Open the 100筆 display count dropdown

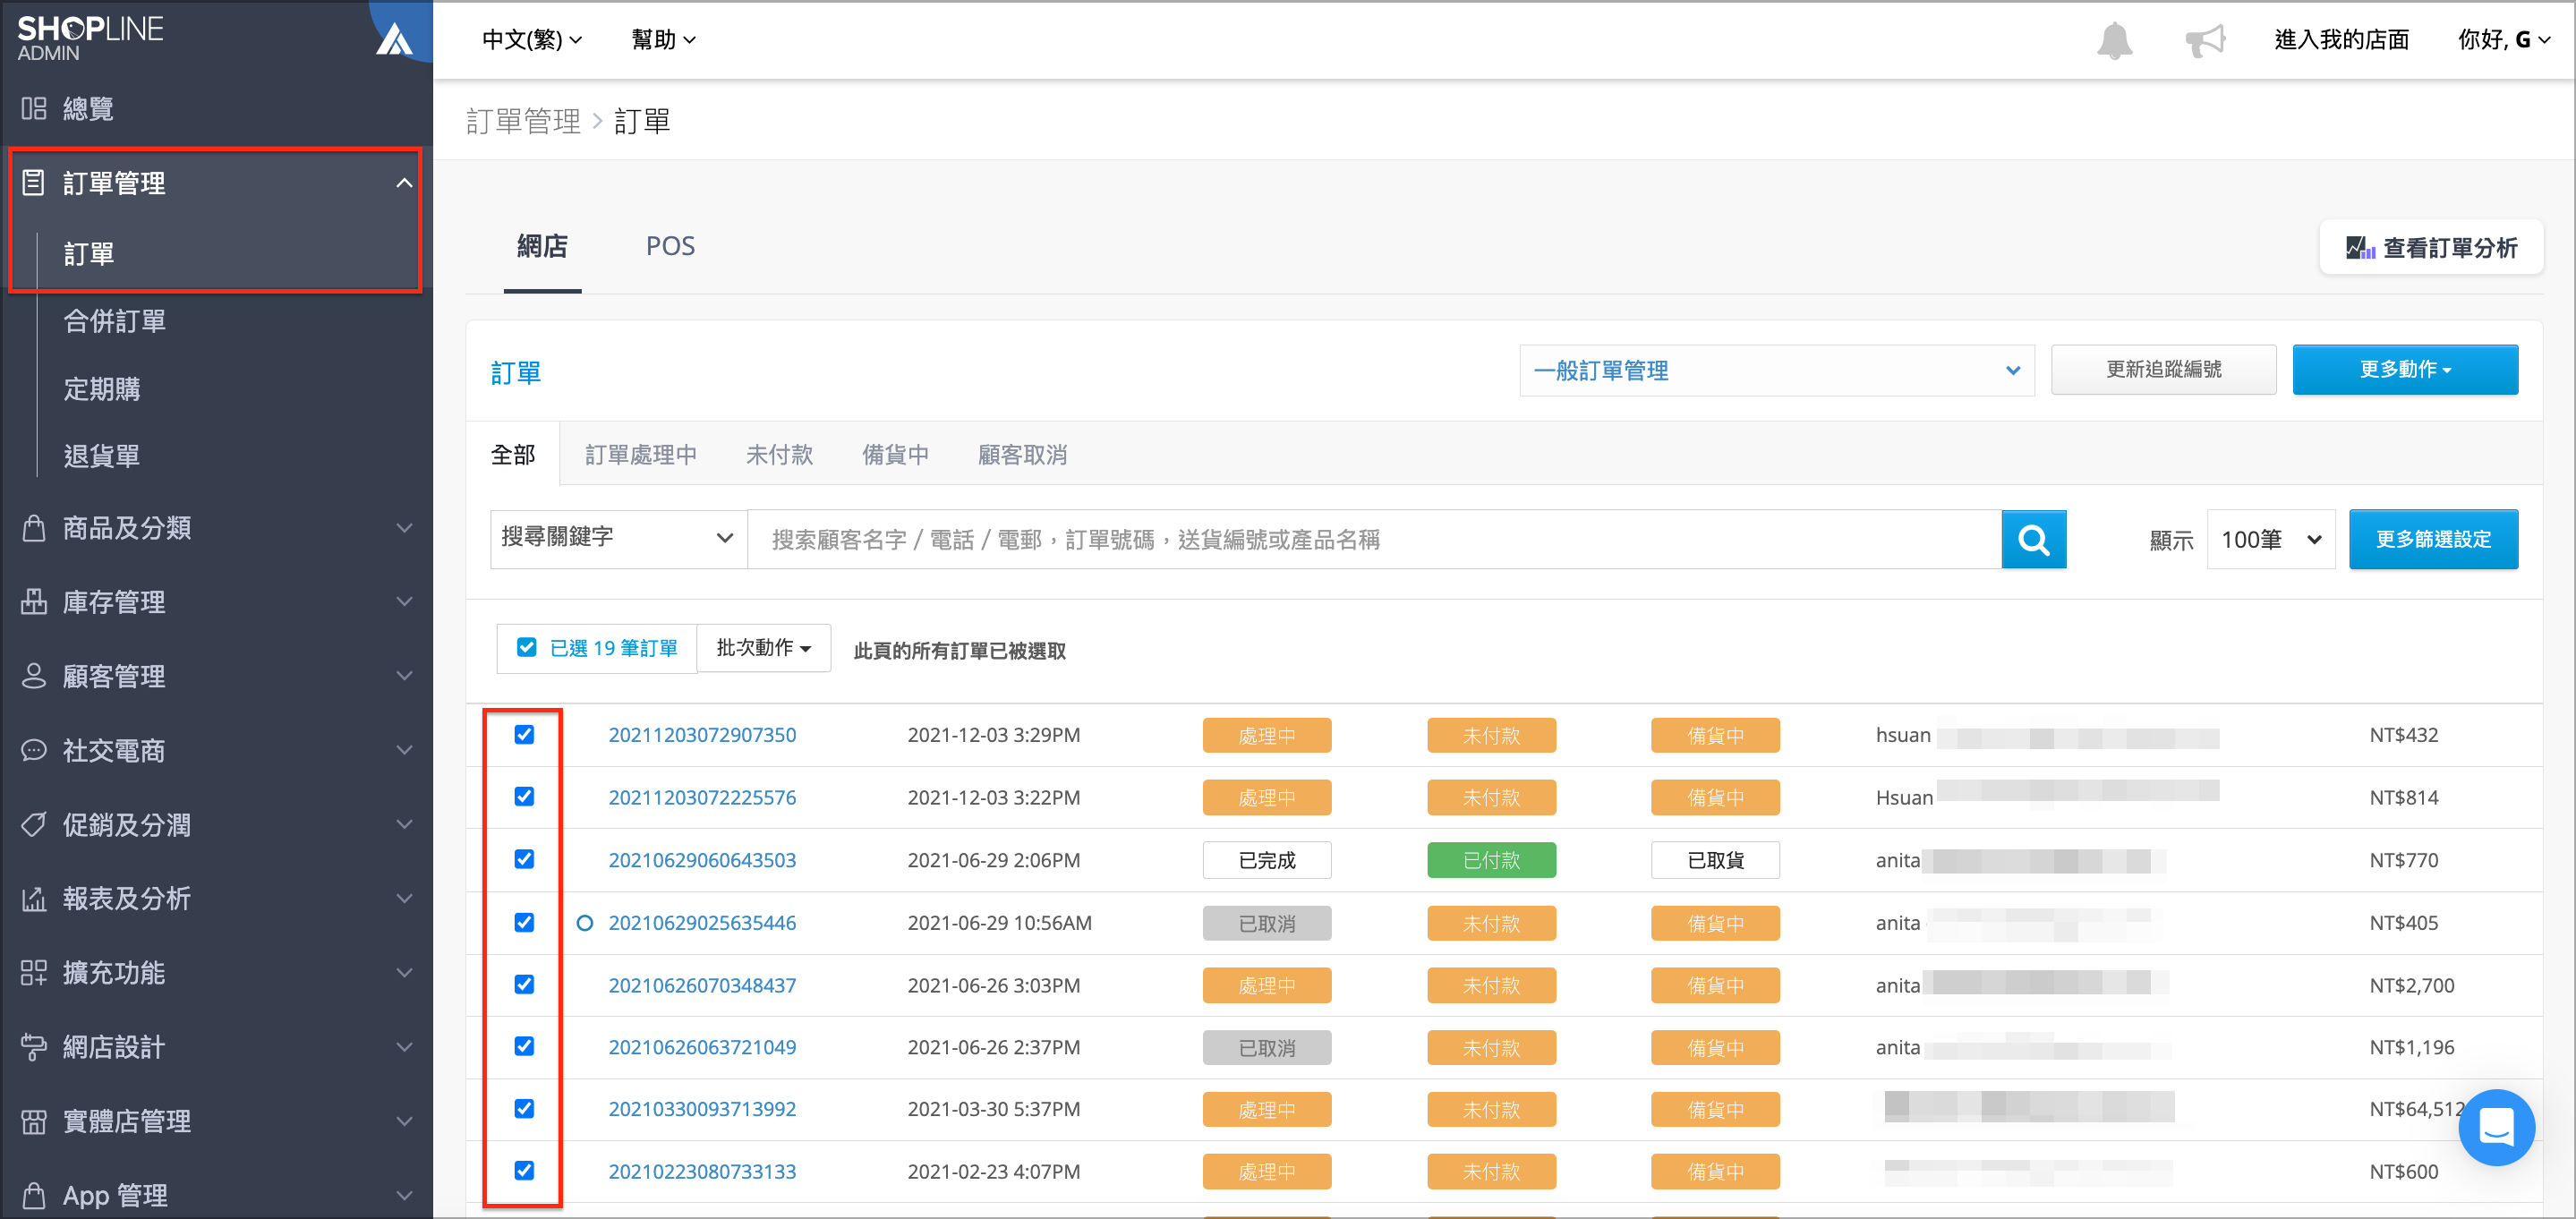pyautogui.click(x=2270, y=540)
